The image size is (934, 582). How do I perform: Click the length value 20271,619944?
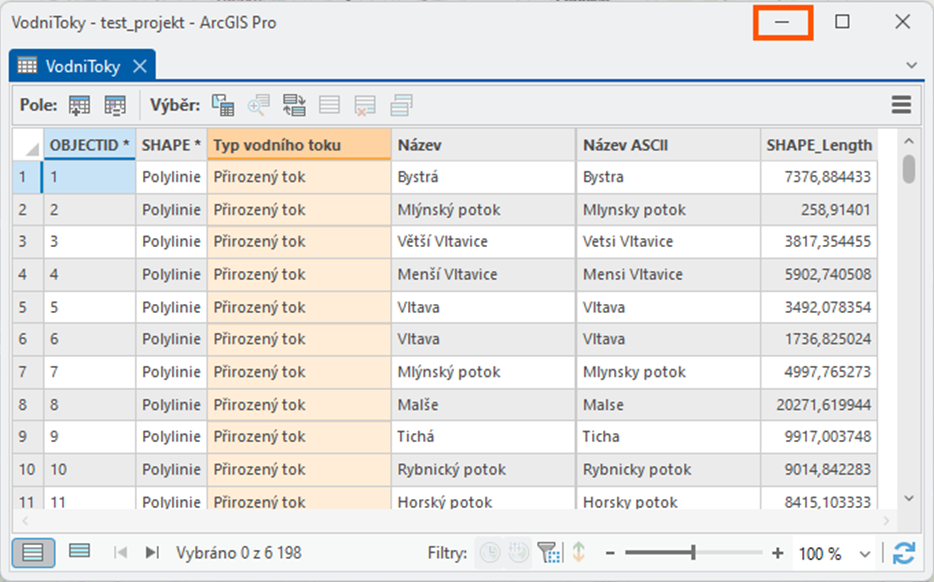point(819,405)
